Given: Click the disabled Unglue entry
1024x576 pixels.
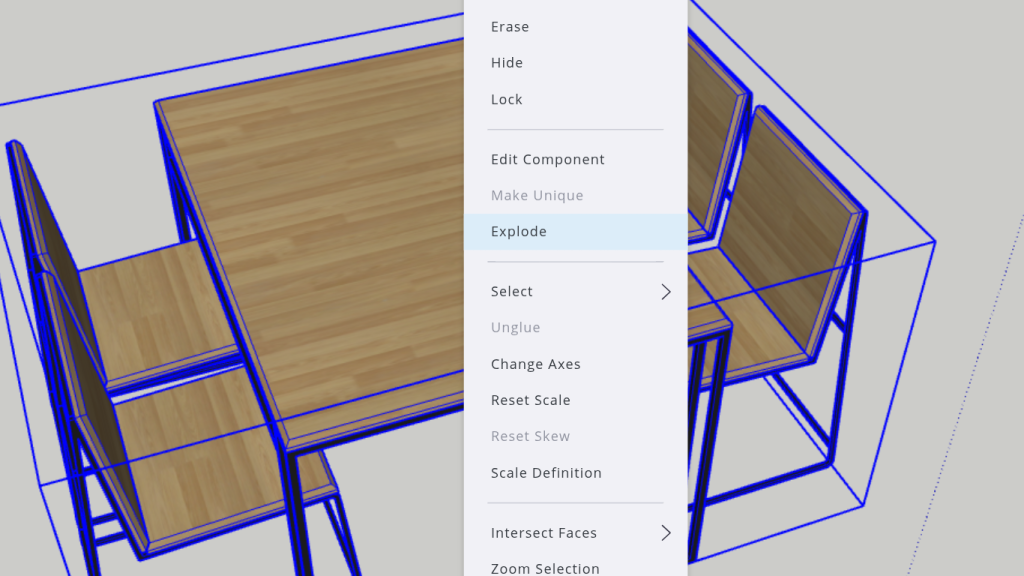Looking at the screenshot, I should tap(516, 328).
